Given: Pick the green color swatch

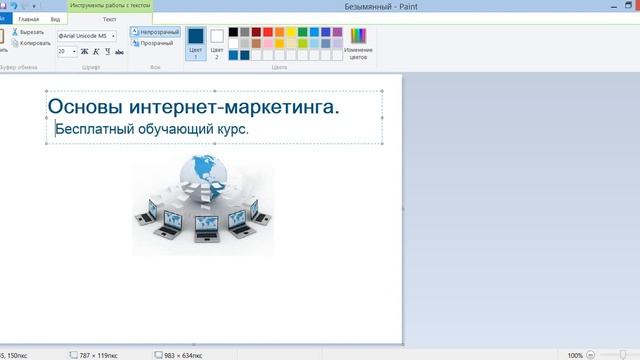Looking at the screenshot, I should point(302,32).
